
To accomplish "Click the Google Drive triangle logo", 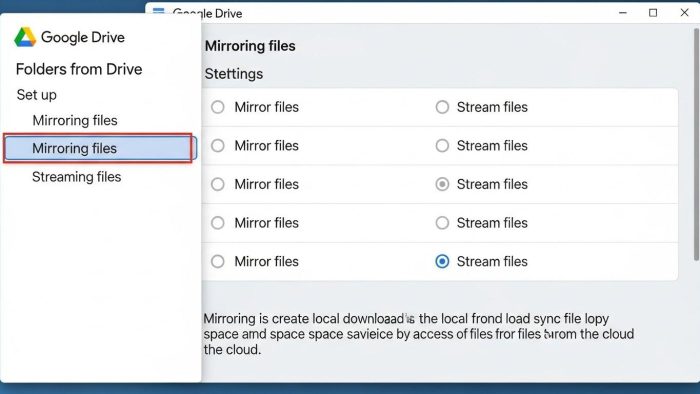I will 25,37.
